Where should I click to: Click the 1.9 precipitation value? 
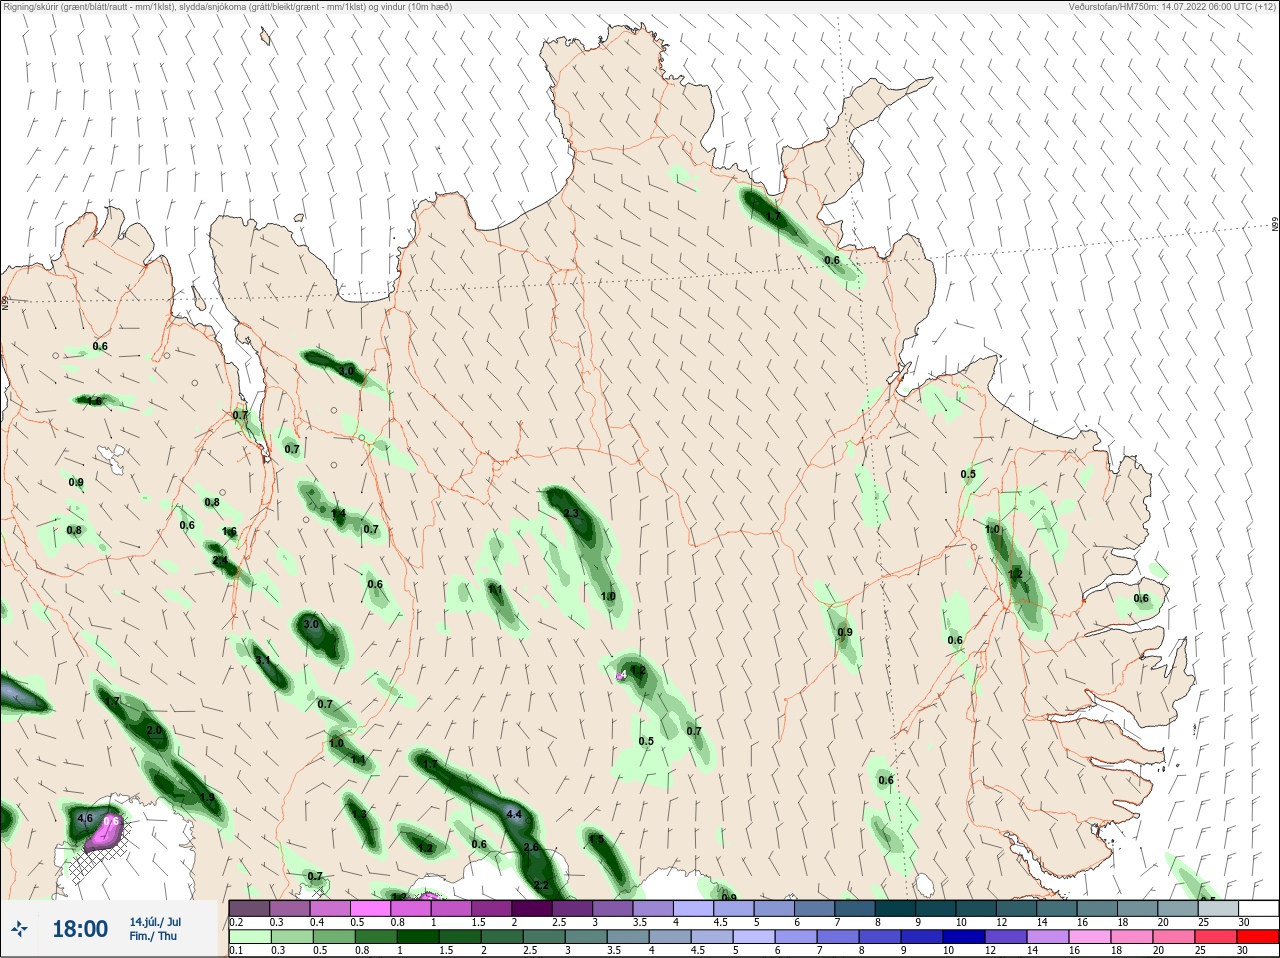(x=207, y=797)
